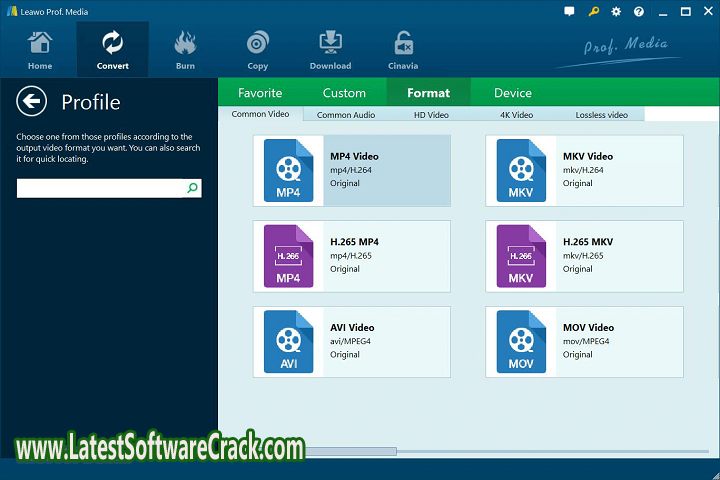Switch to the Favorite tab
Screen dimensions: 720x480
[260, 93]
